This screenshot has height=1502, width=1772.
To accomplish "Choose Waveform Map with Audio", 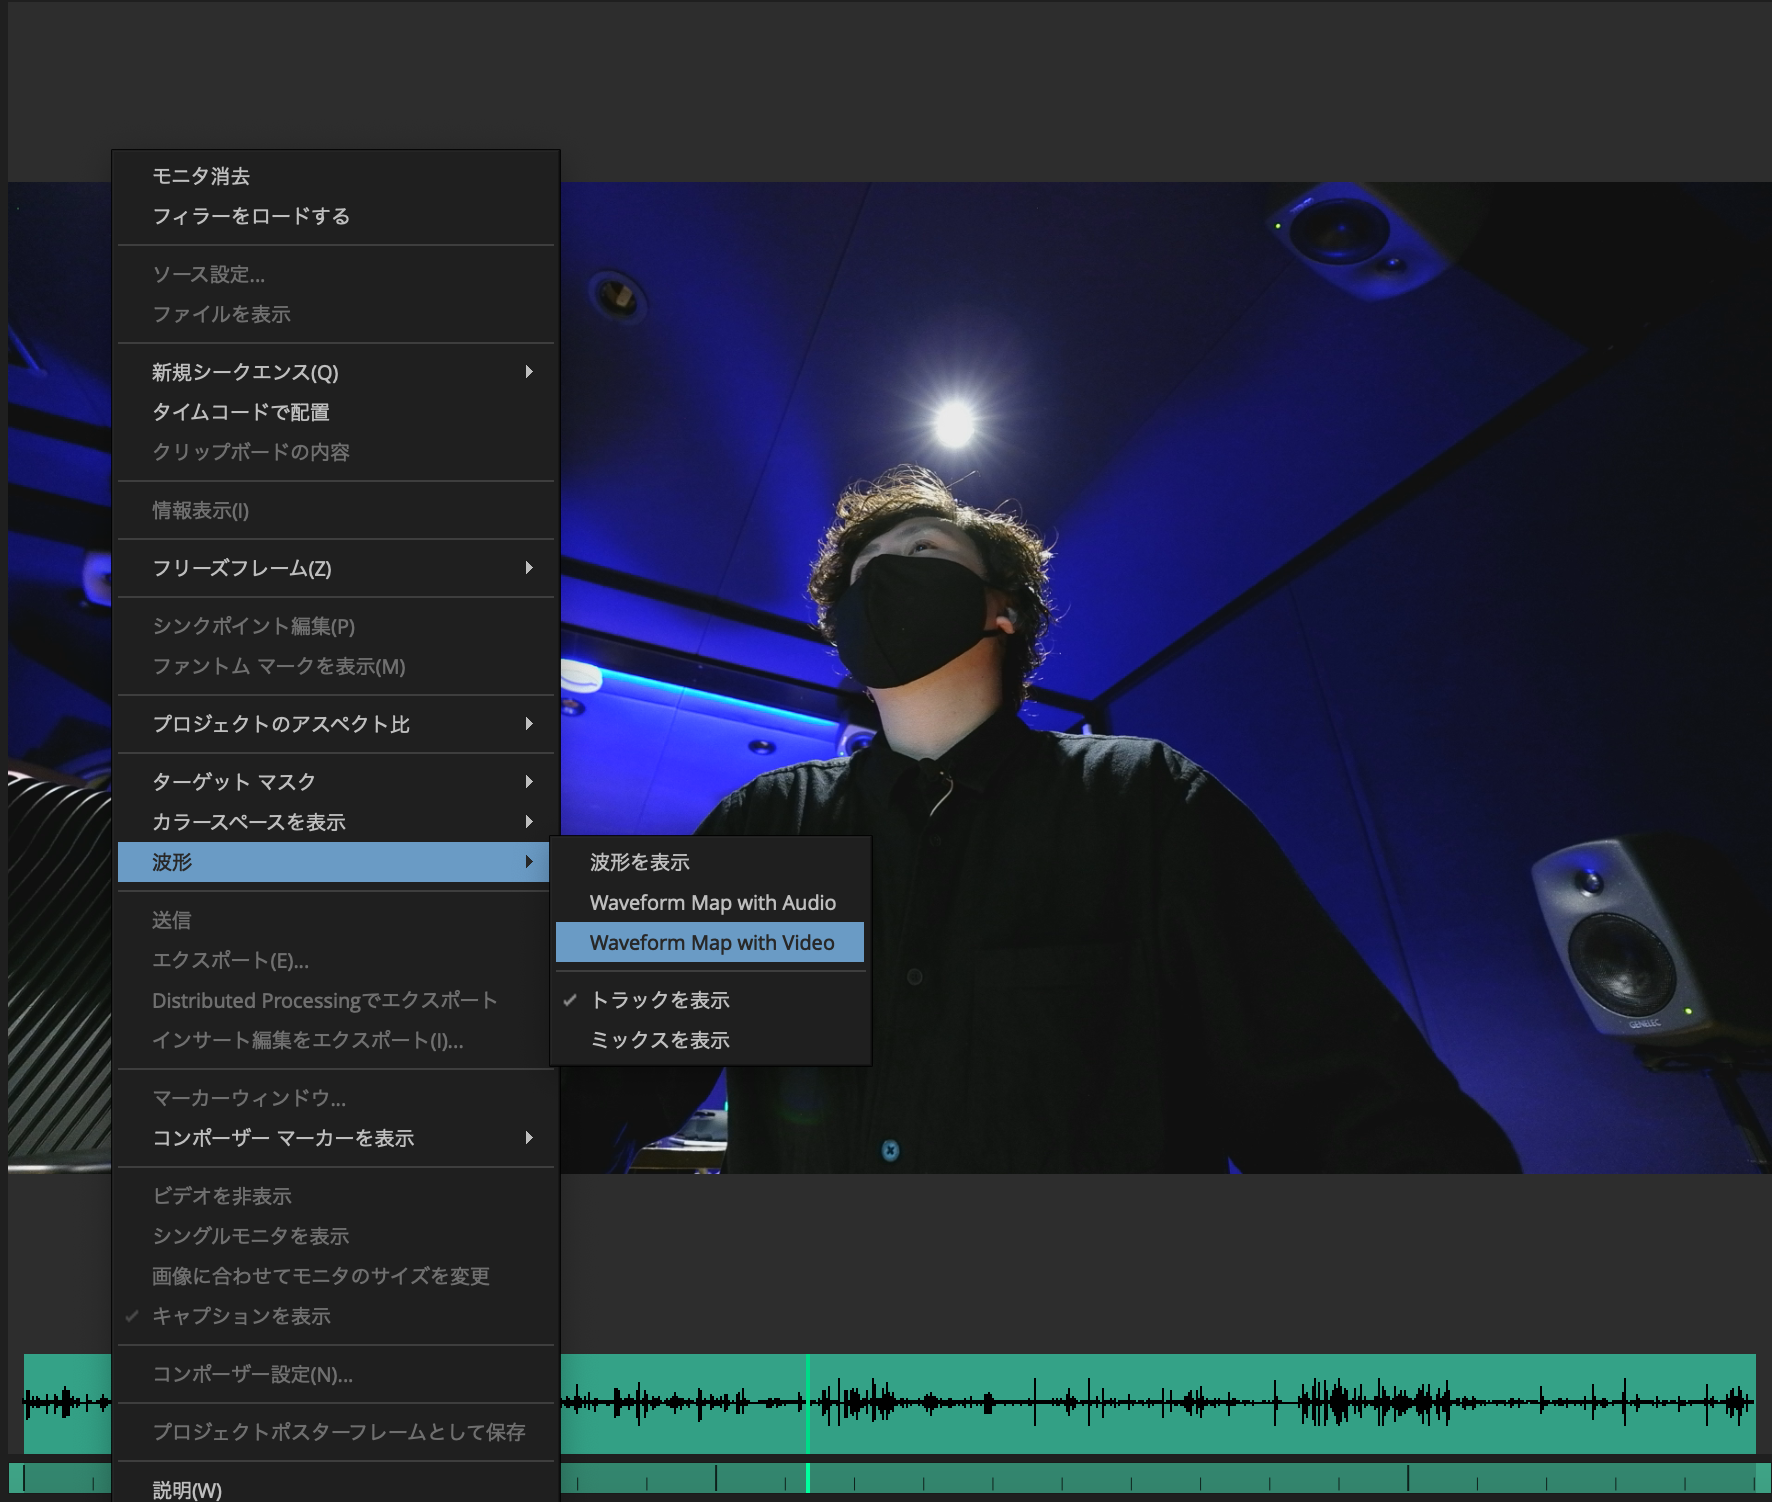I will [712, 902].
